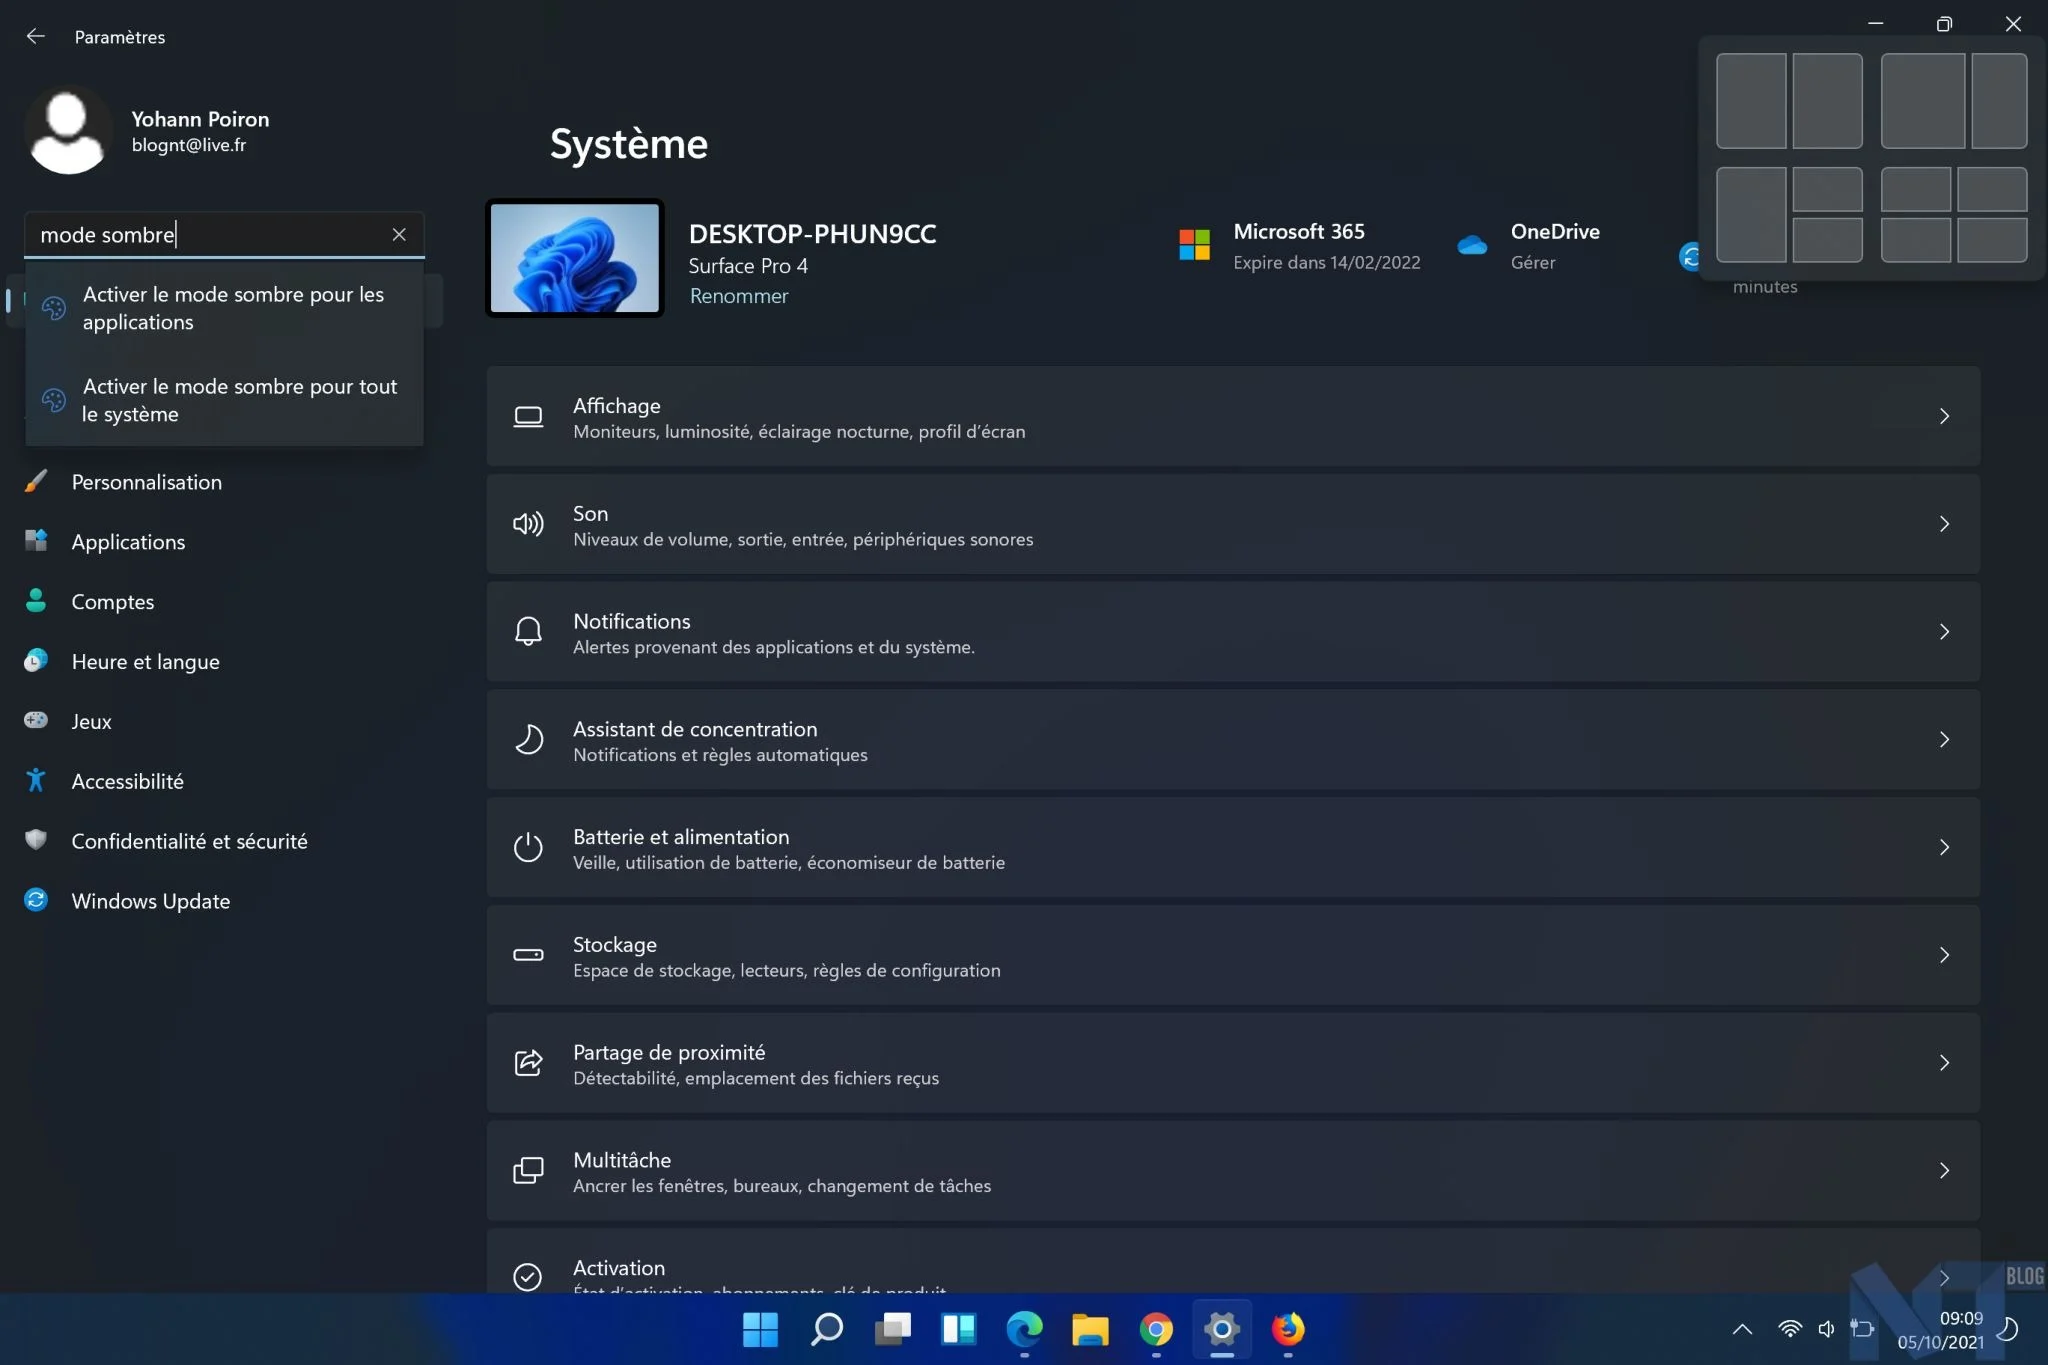Image resolution: width=2048 pixels, height=1365 pixels.
Task: Click the back arrow in Paramètres
Action: pyautogui.click(x=36, y=37)
